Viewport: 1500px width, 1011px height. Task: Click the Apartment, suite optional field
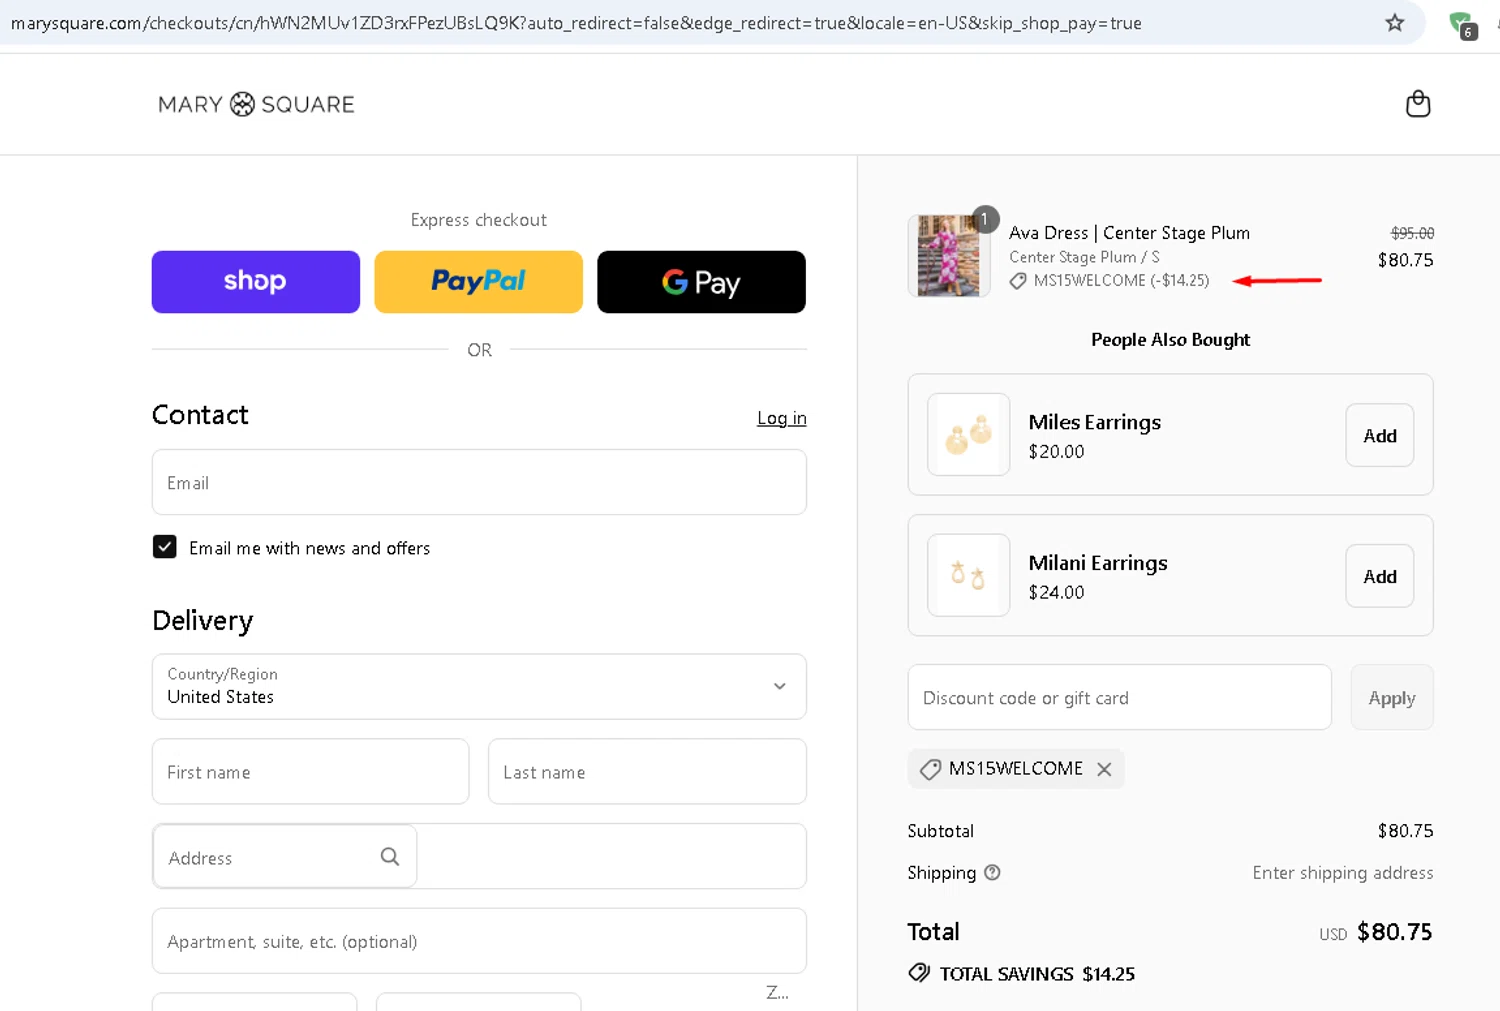tap(479, 941)
